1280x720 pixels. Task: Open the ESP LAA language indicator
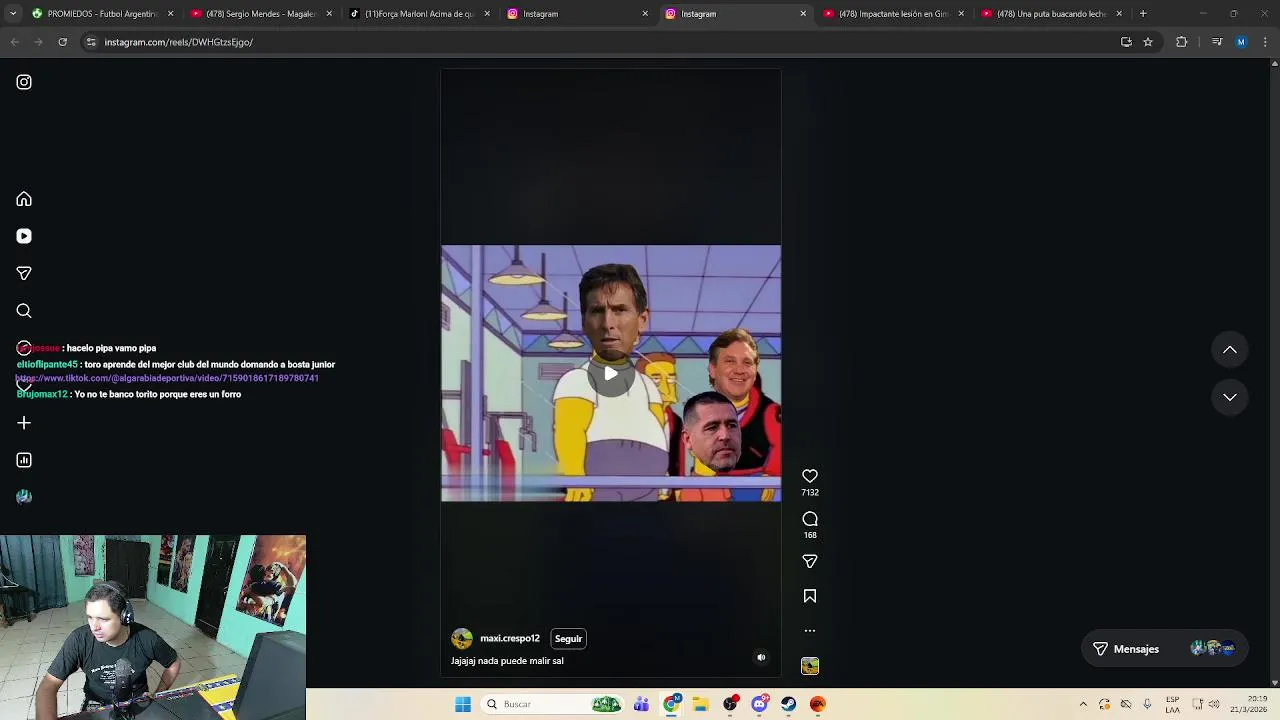1173,704
